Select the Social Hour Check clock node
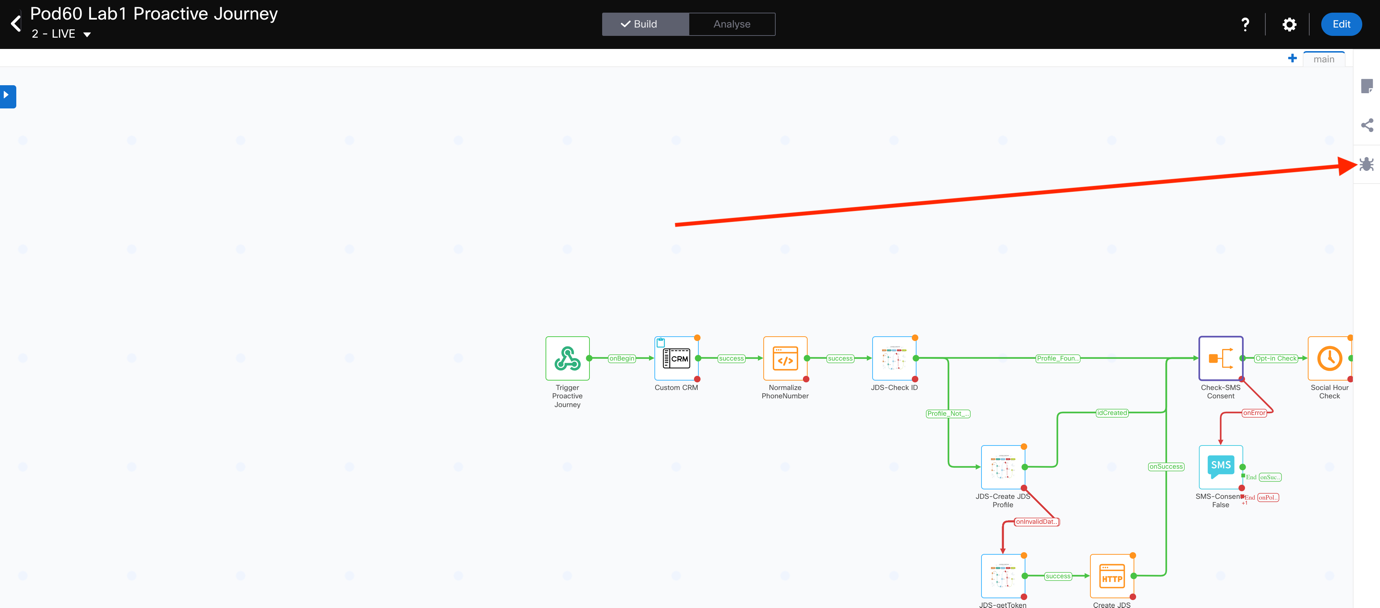The width and height of the screenshot is (1380, 608). pos(1329,359)
